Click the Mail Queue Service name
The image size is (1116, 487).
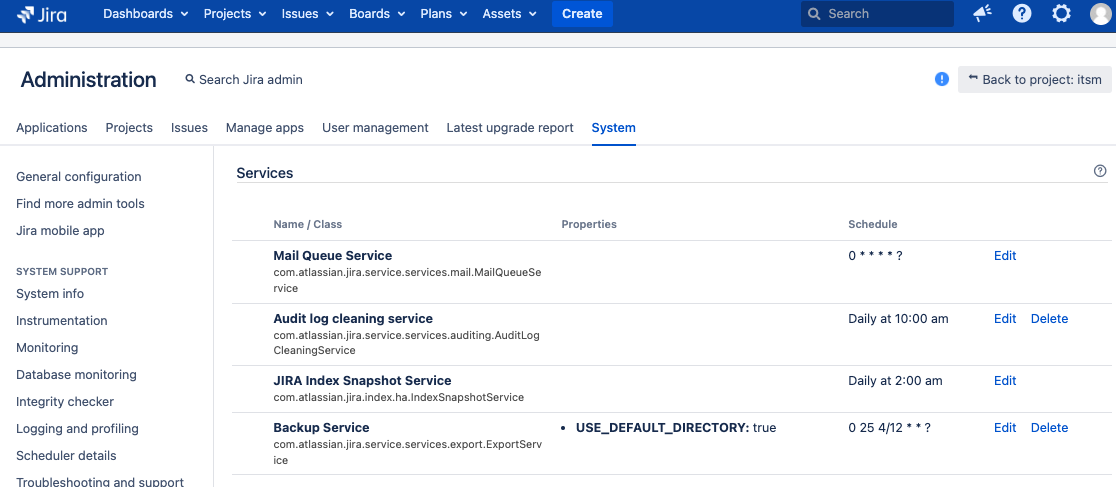coord(332,255)
